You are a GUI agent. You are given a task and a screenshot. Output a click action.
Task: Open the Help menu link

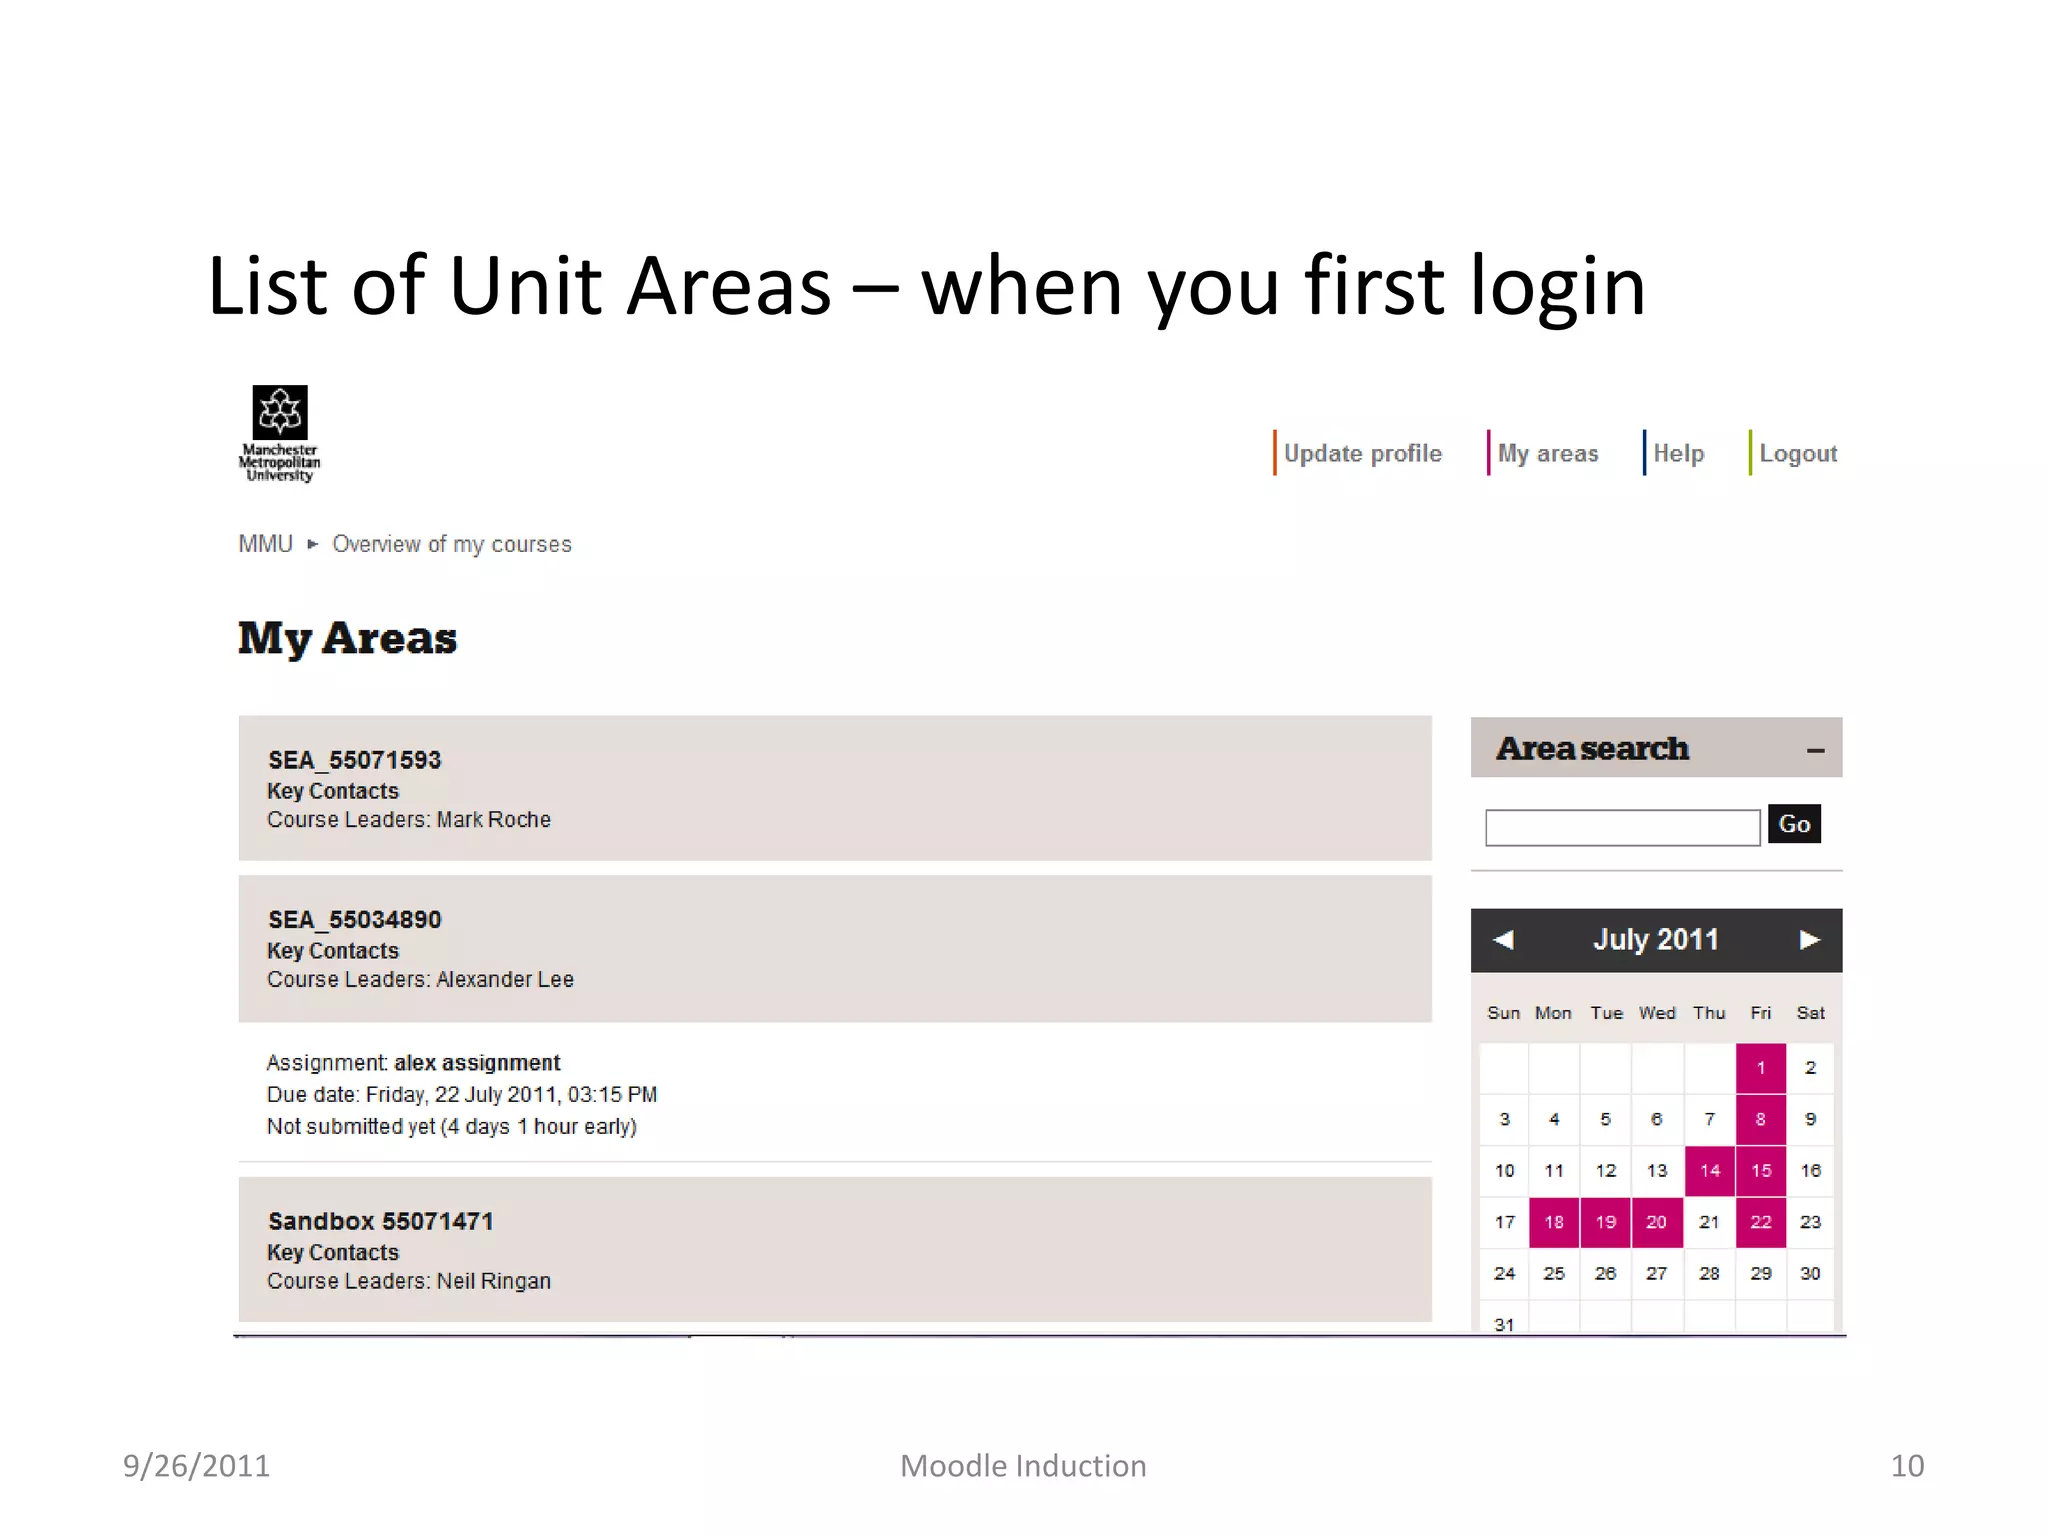[x=1678, y=453]
